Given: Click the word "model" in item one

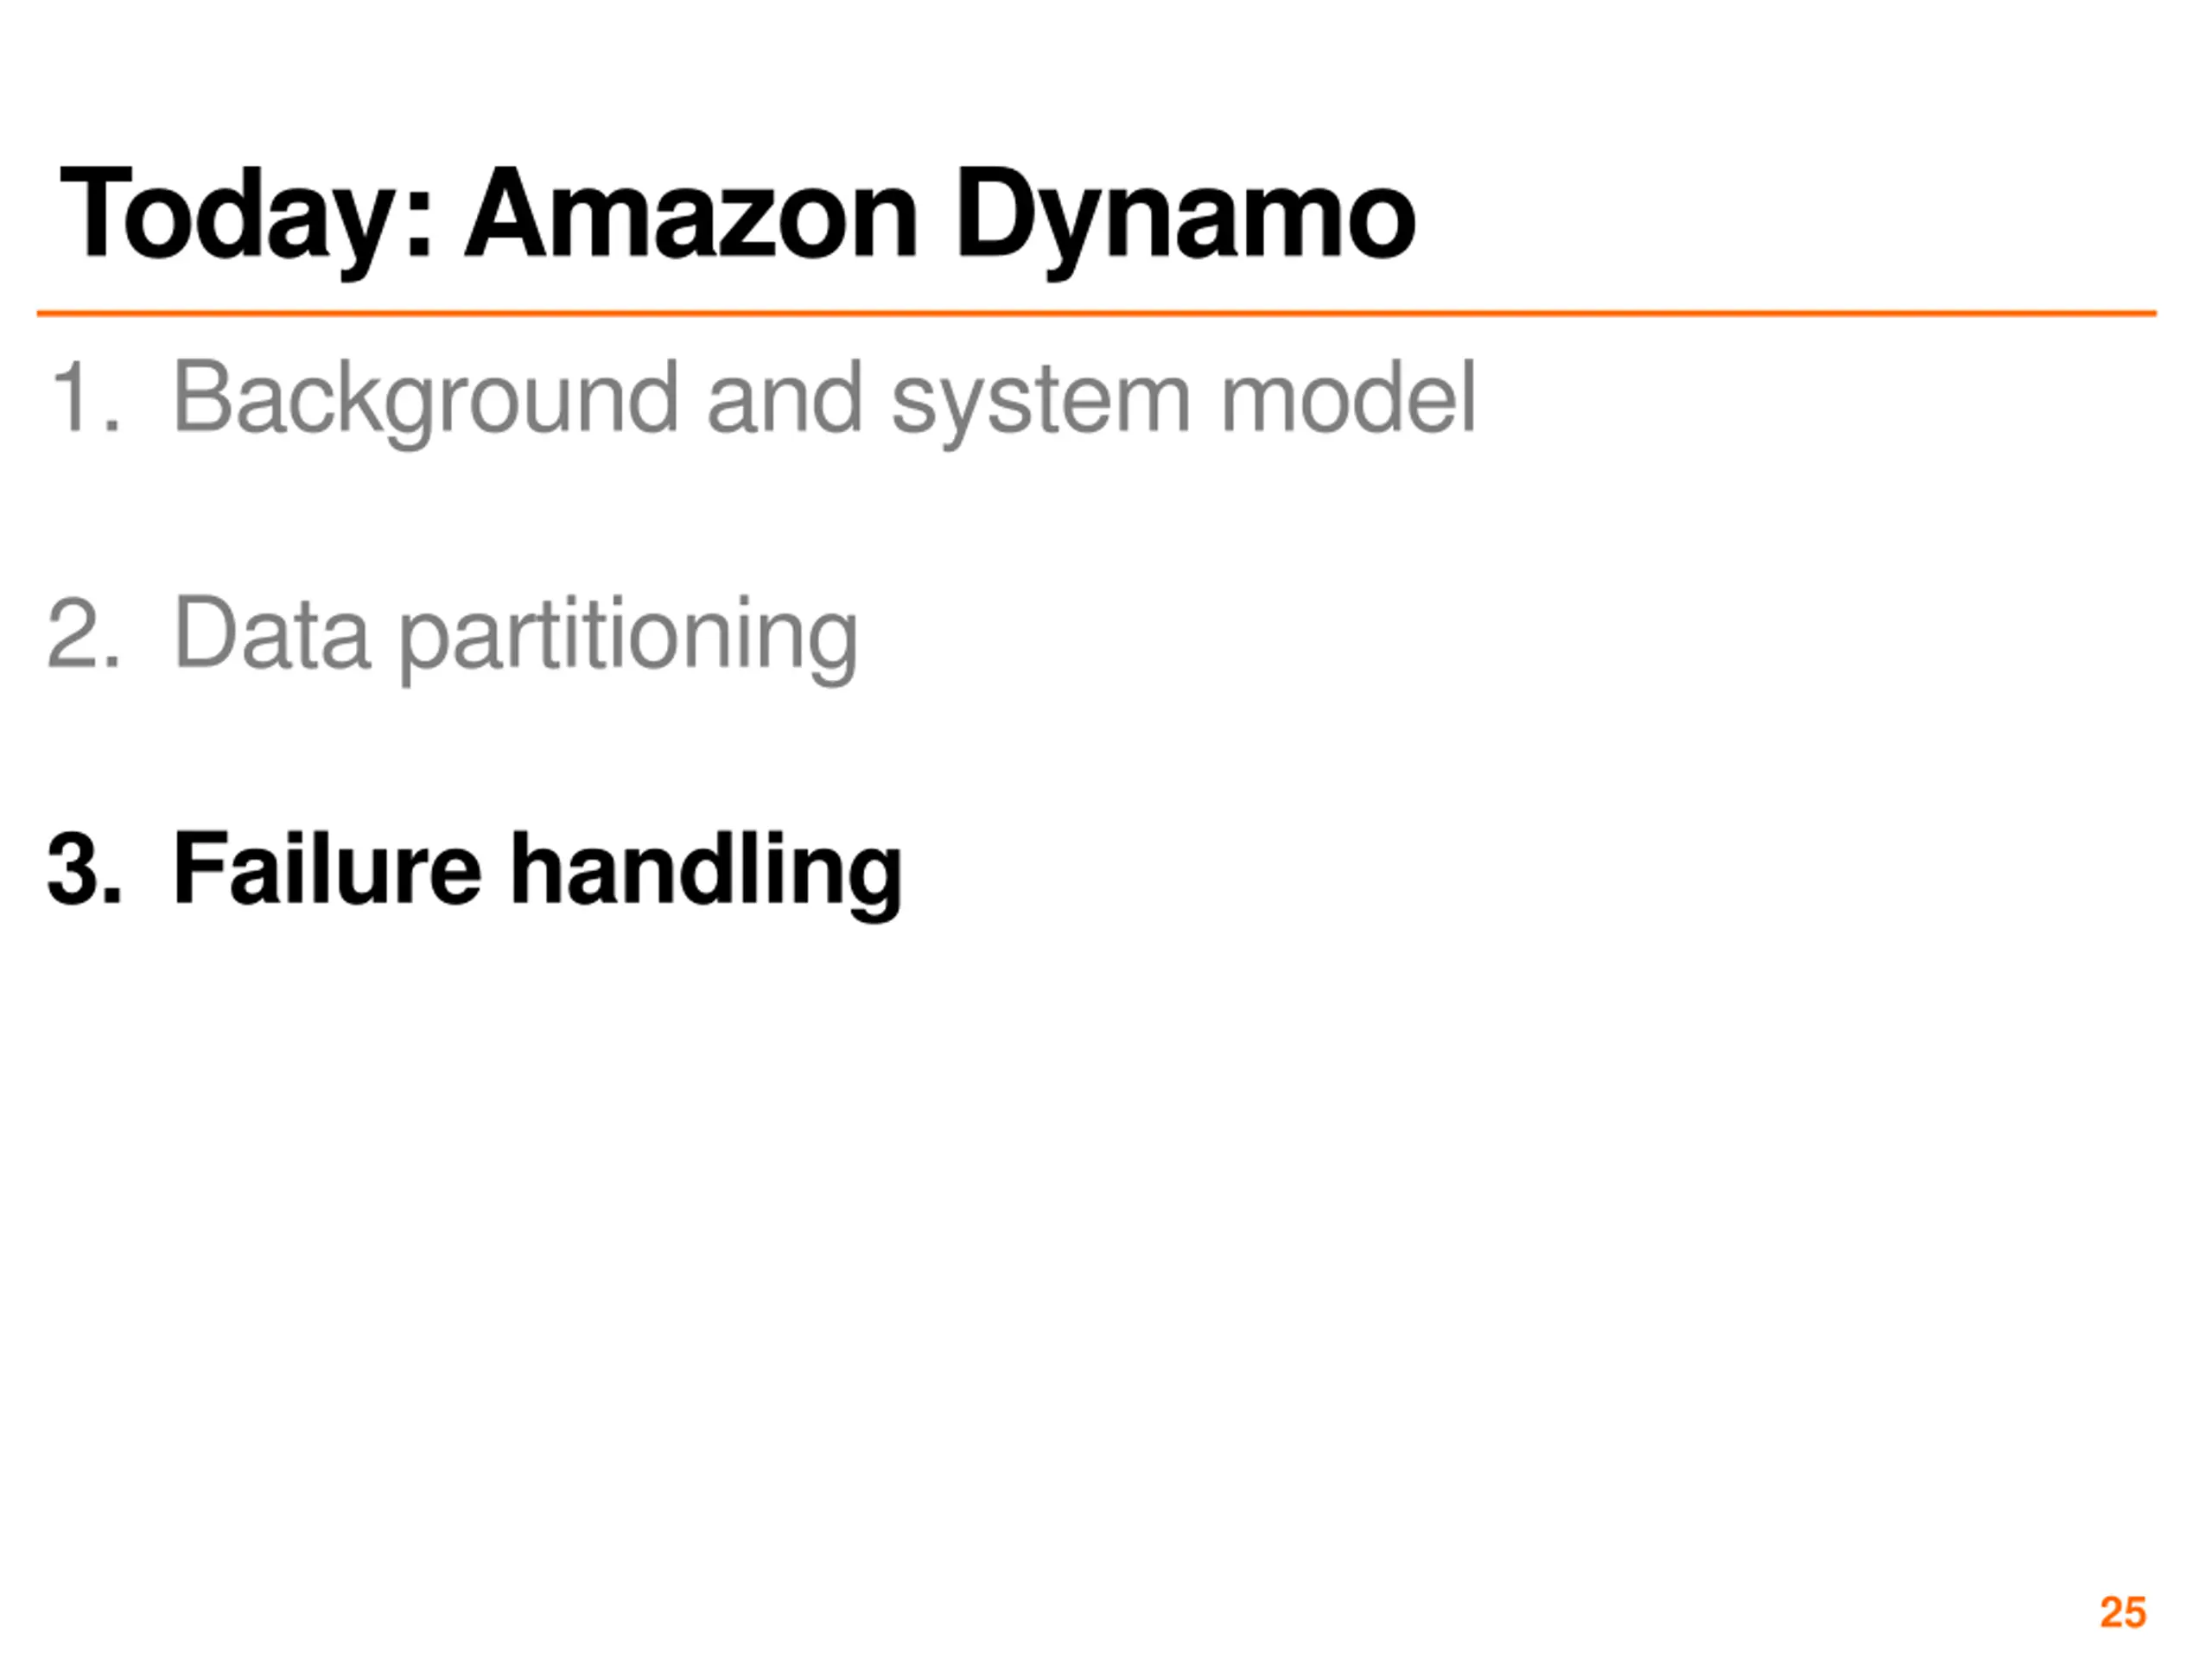Looking at the screenshot, I should (x=1348, y=399).
